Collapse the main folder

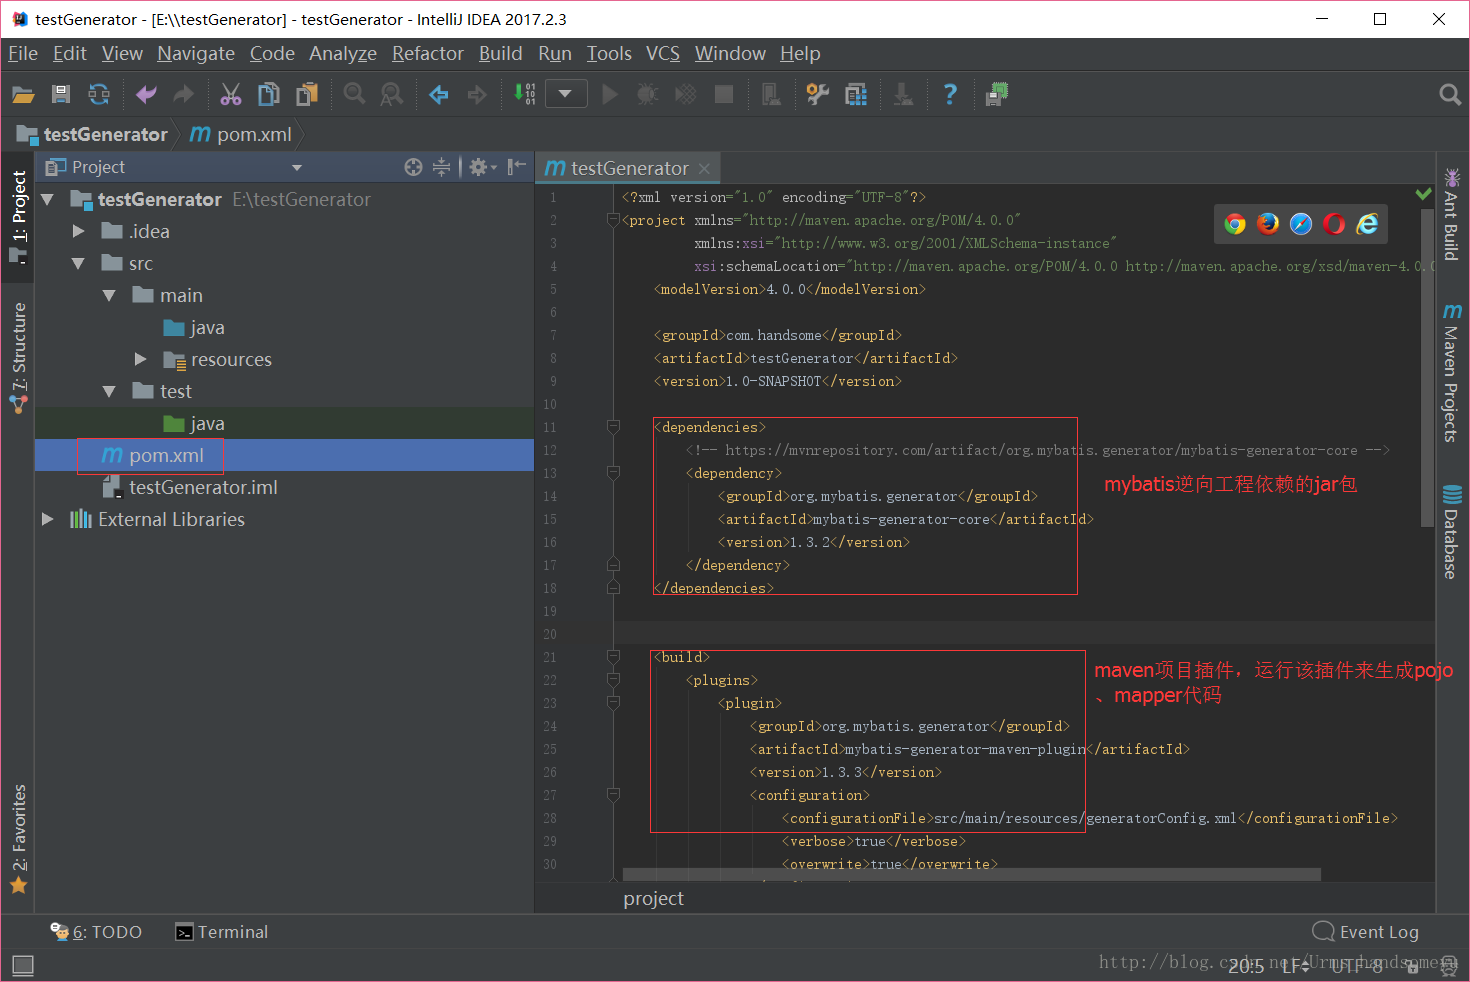coord(109,296)
